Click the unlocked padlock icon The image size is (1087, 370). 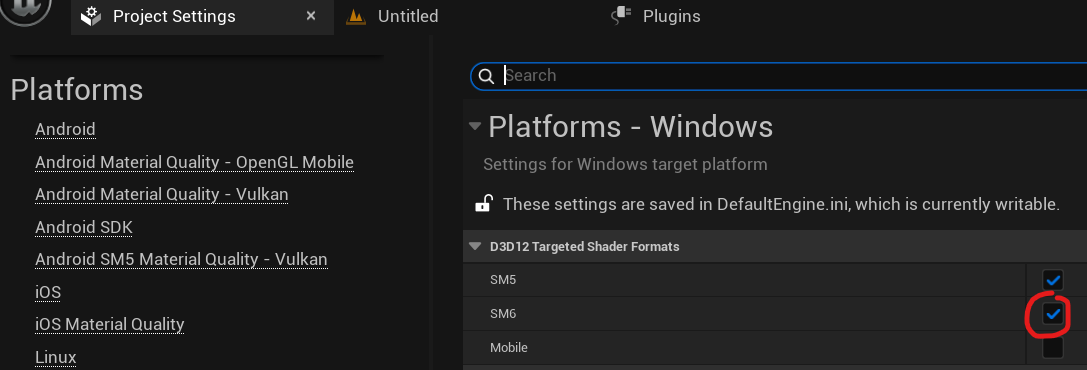pos(483,203)
